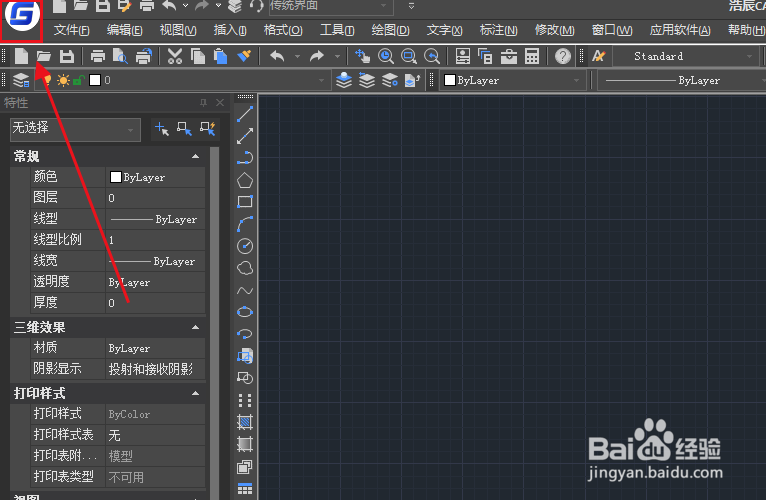Open the 视图(V) menu
Image resolution: width=766 pixels, height=500 pixels.
(178, 30)
